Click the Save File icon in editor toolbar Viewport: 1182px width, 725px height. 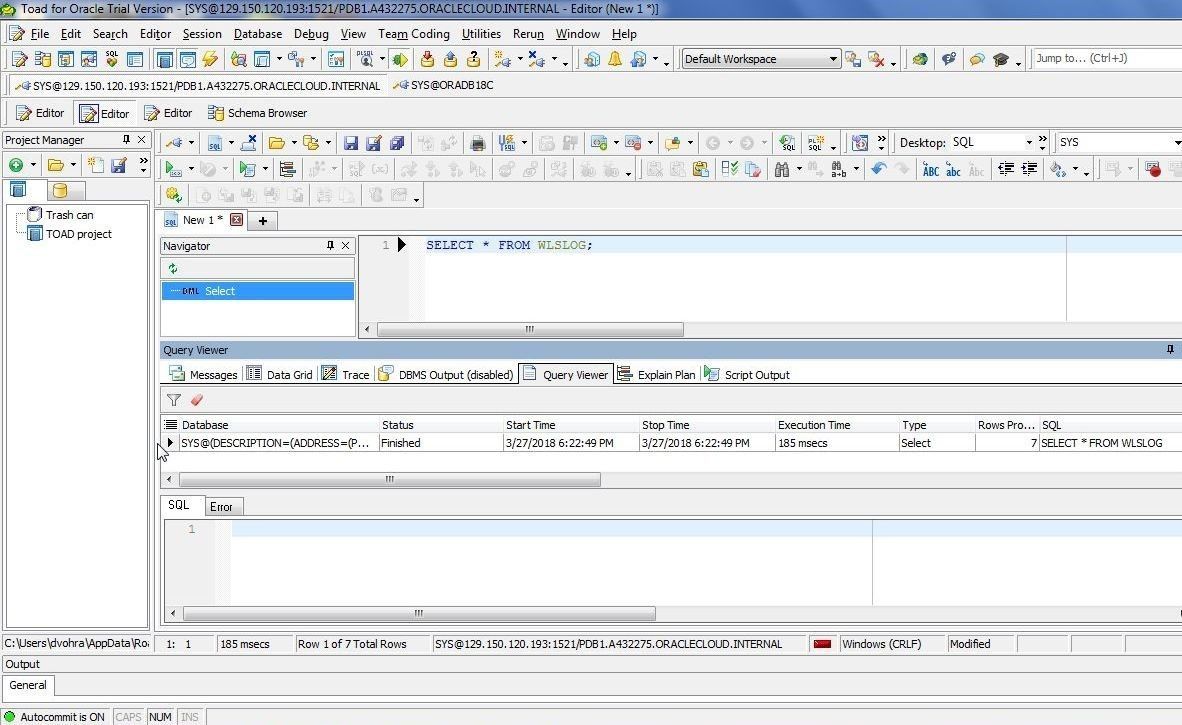pyautogui.click(x=351, y=142)
